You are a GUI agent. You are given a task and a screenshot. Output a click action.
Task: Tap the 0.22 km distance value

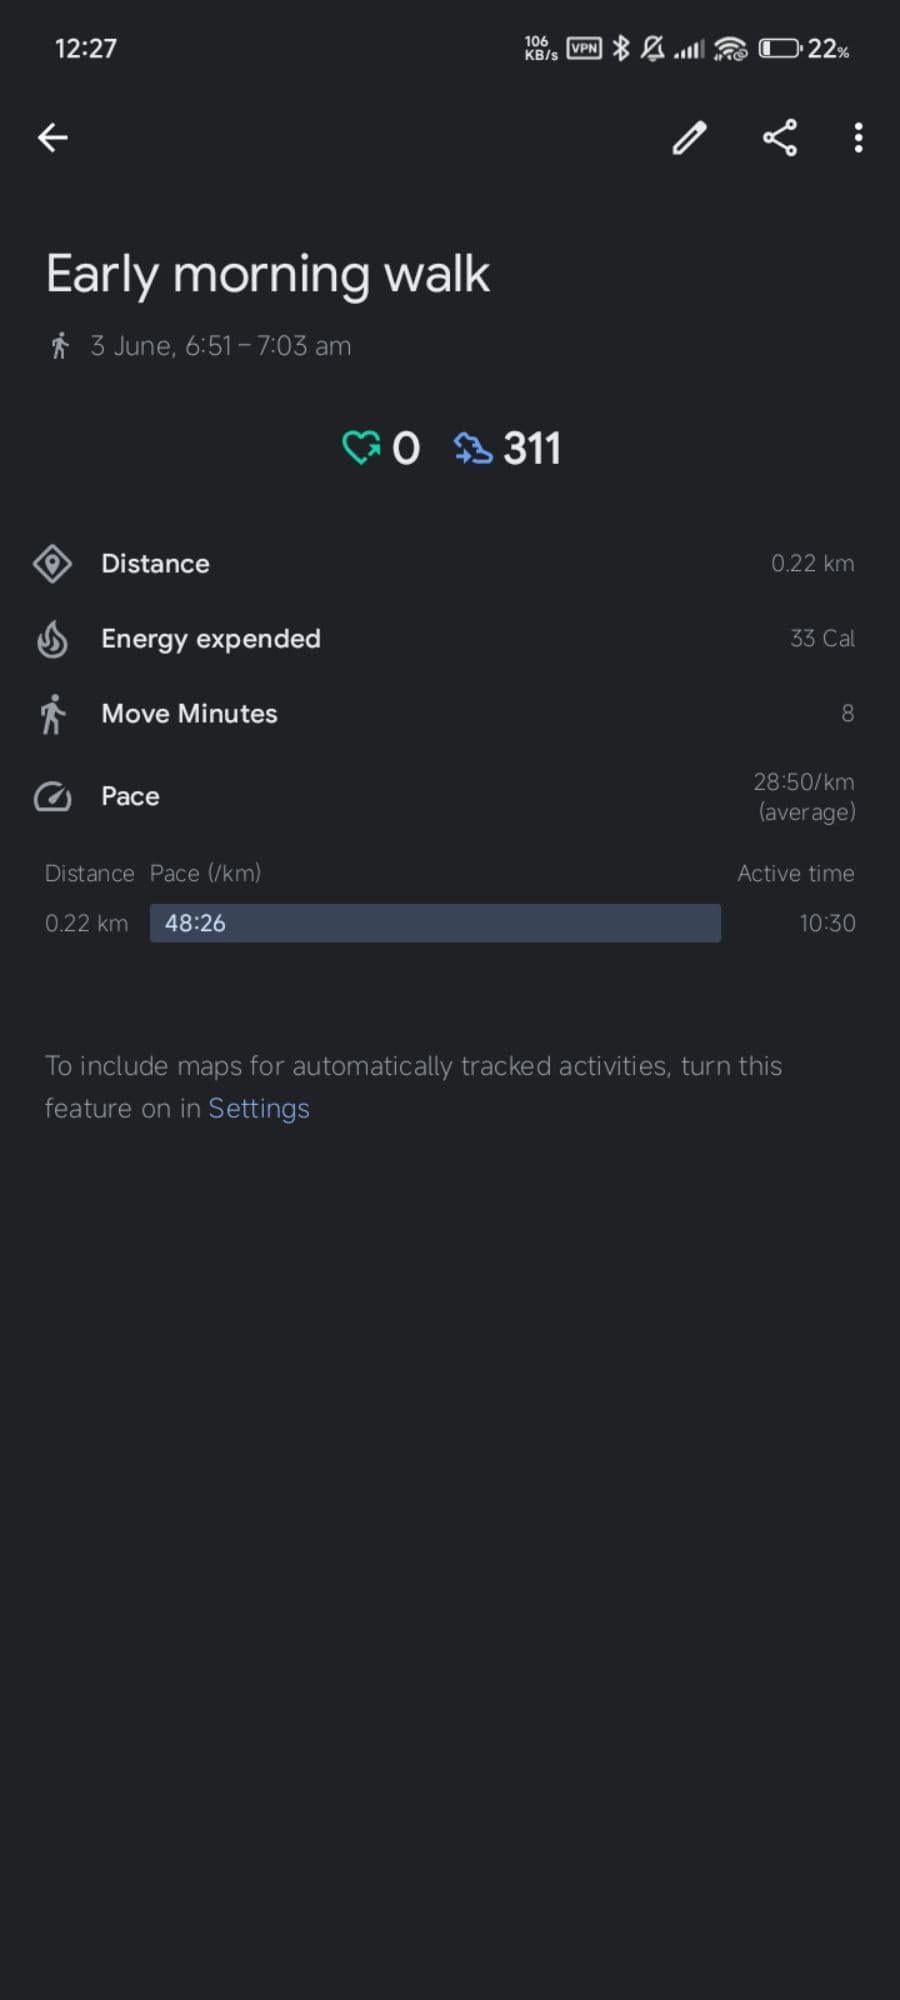(x=812, y=564)
